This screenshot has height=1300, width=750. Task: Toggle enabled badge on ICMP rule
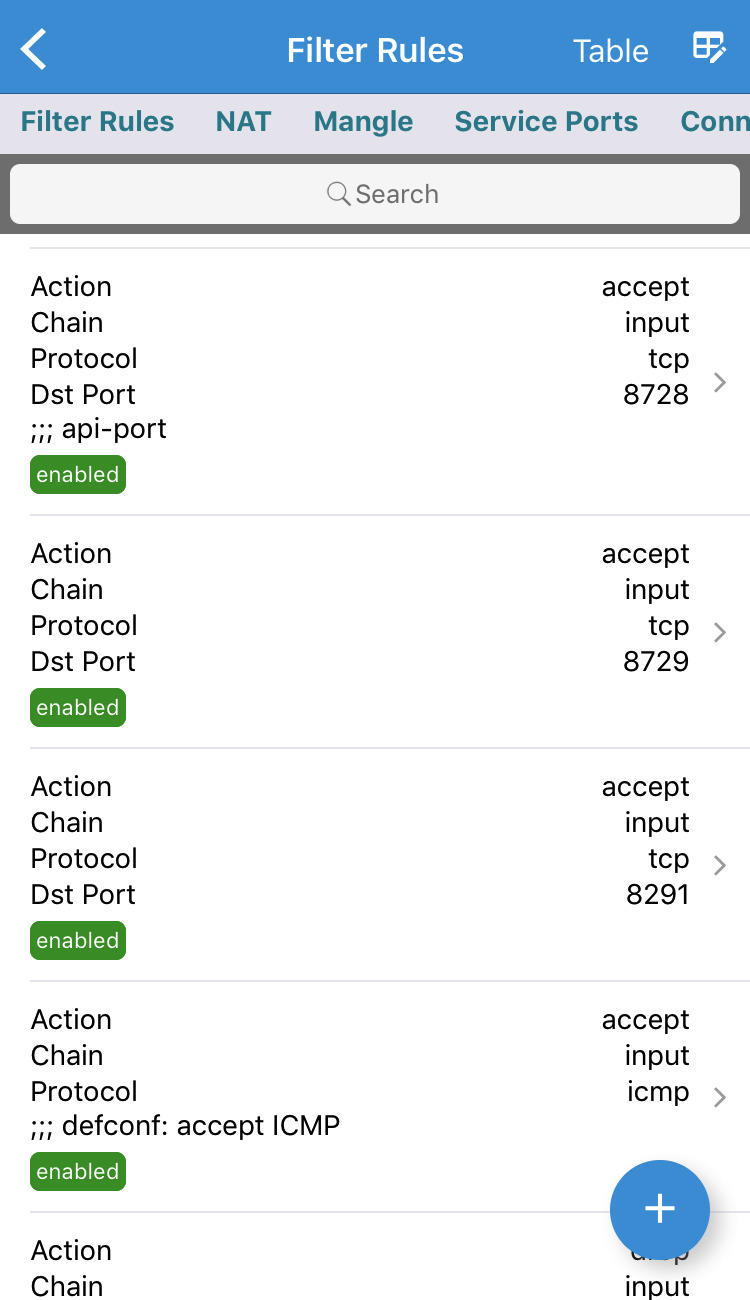click(x=78, y=1172)
